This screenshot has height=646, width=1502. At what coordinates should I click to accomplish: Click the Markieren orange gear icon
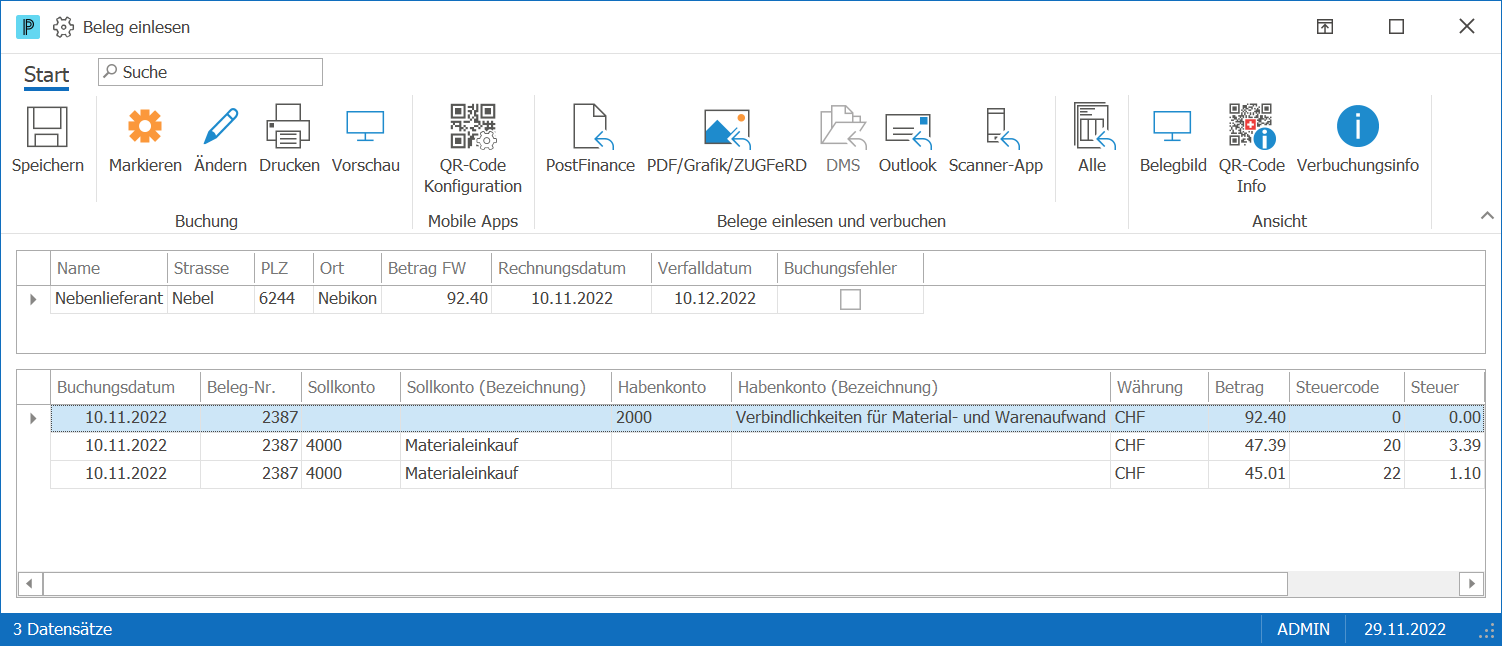coord(145,127)
